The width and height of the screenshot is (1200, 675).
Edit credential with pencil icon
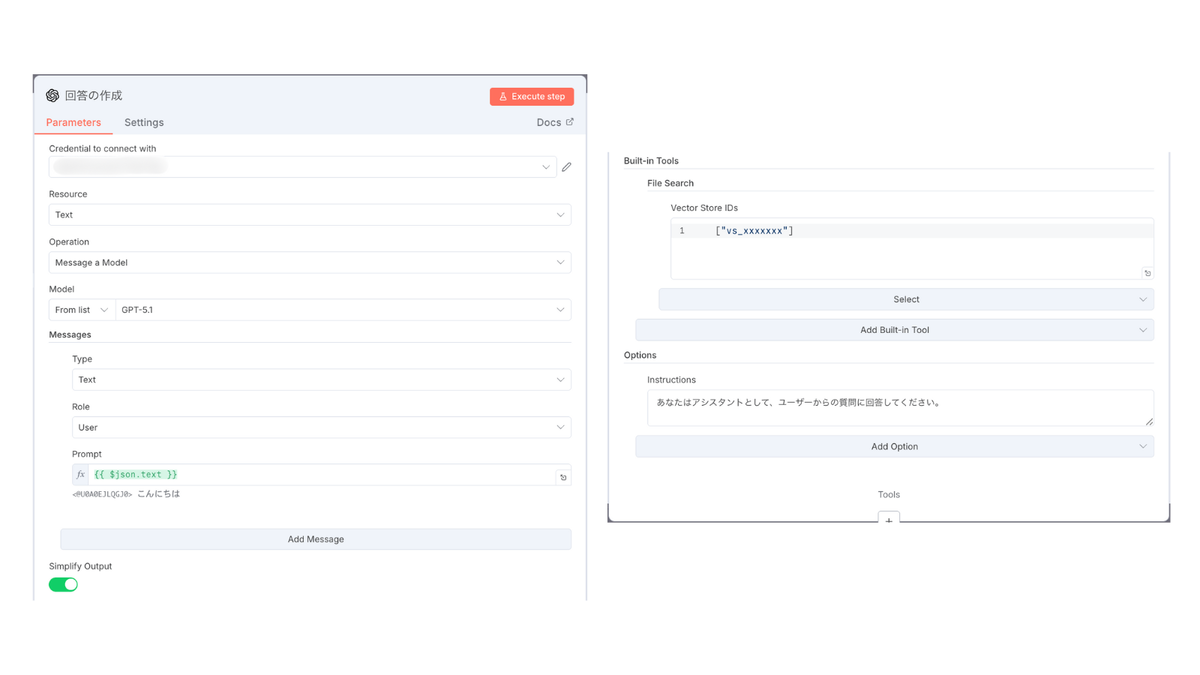coord(567,167)
